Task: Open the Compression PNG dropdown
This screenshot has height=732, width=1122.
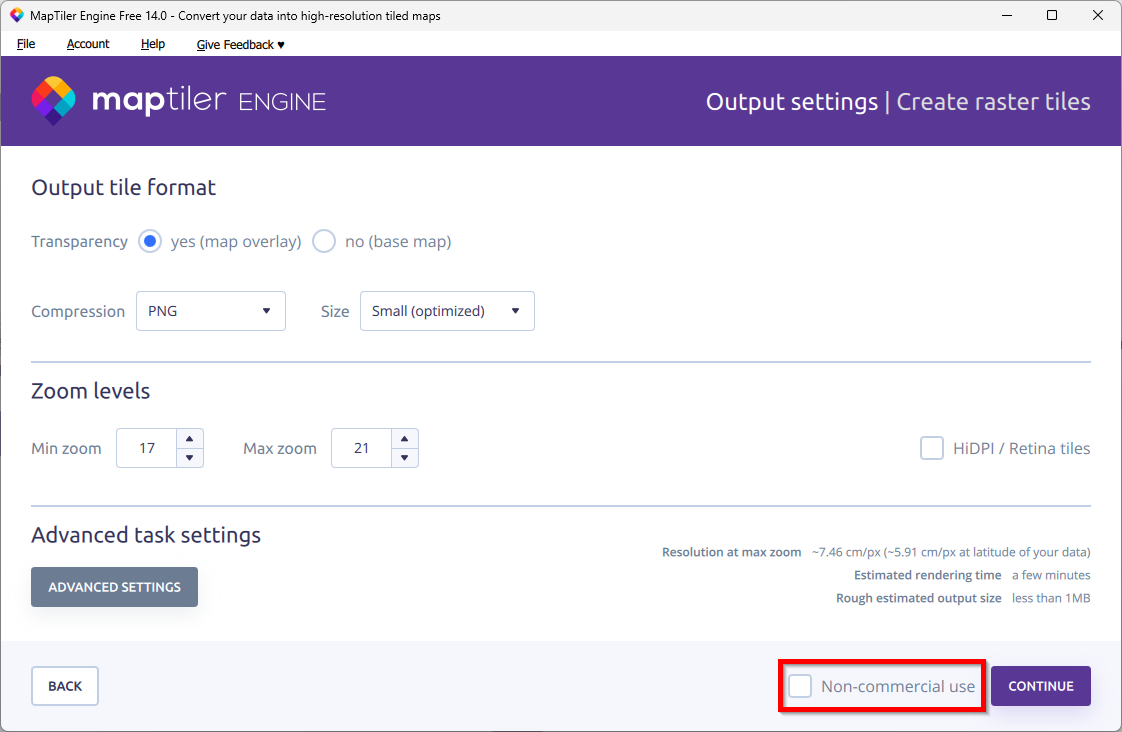Action: 210,311
